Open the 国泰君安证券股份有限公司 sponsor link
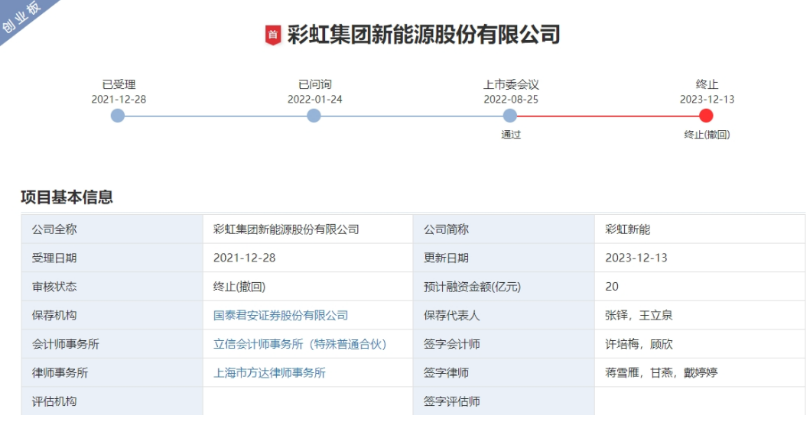Screen dimensions: 807x425 click(x=280, y=315)
